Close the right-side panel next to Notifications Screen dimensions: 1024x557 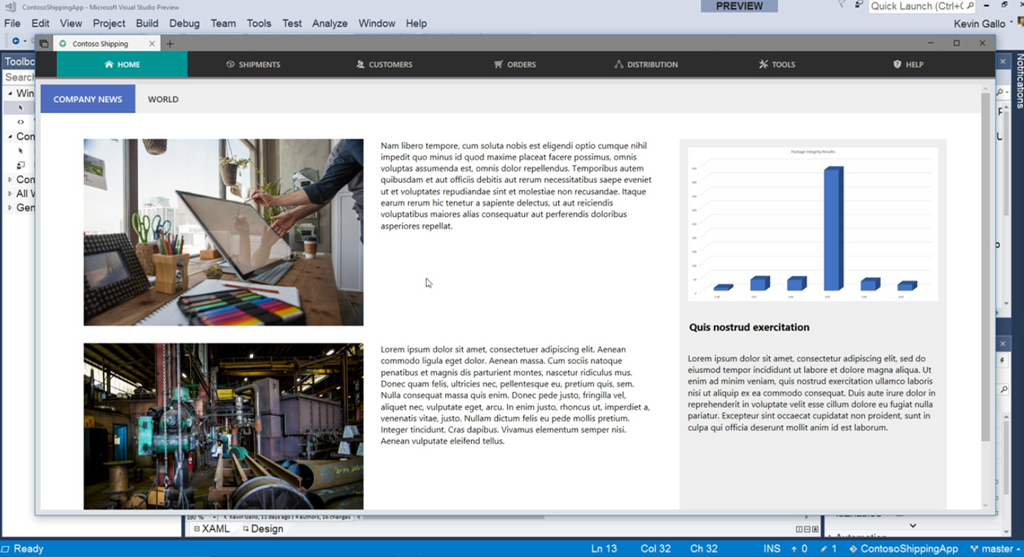(x=1003, y=61)
